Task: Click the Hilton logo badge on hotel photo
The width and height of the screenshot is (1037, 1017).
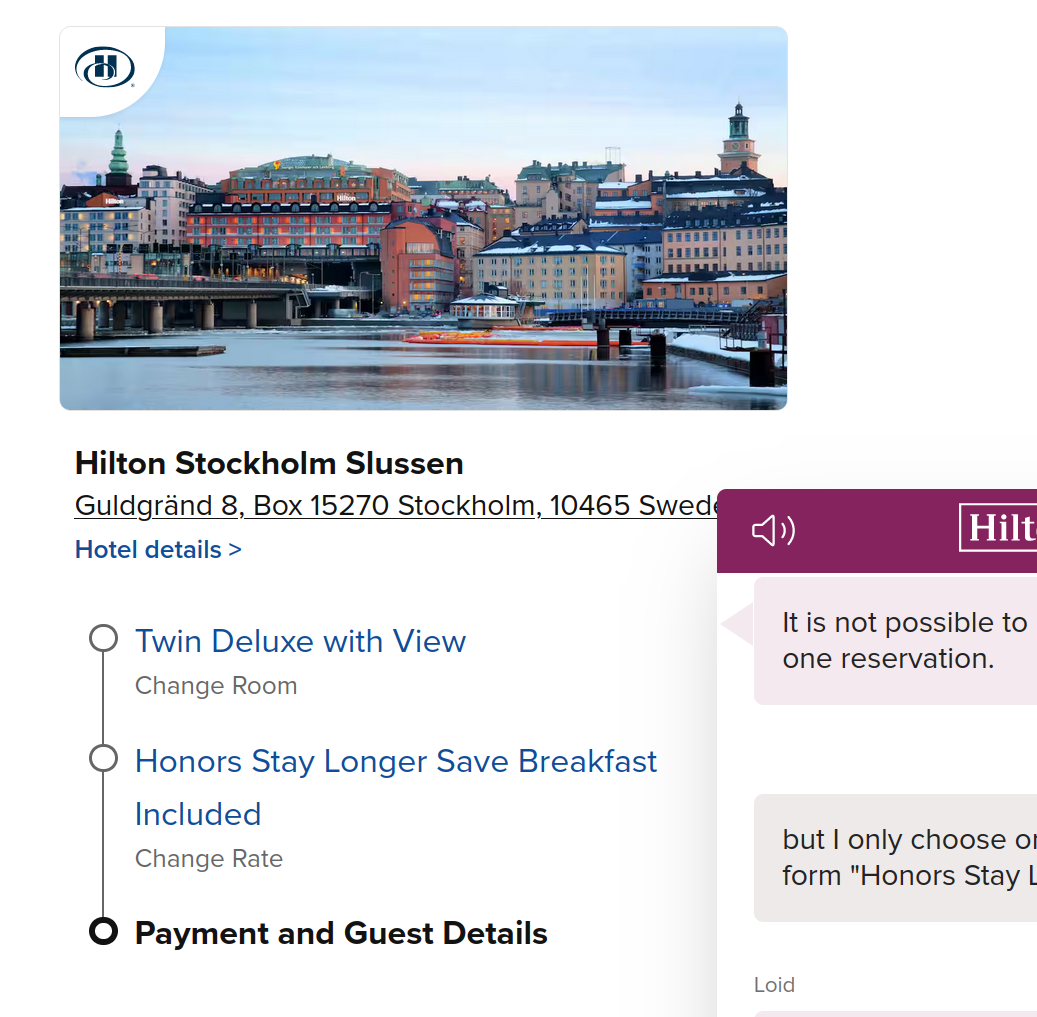Action: [104, 67]
